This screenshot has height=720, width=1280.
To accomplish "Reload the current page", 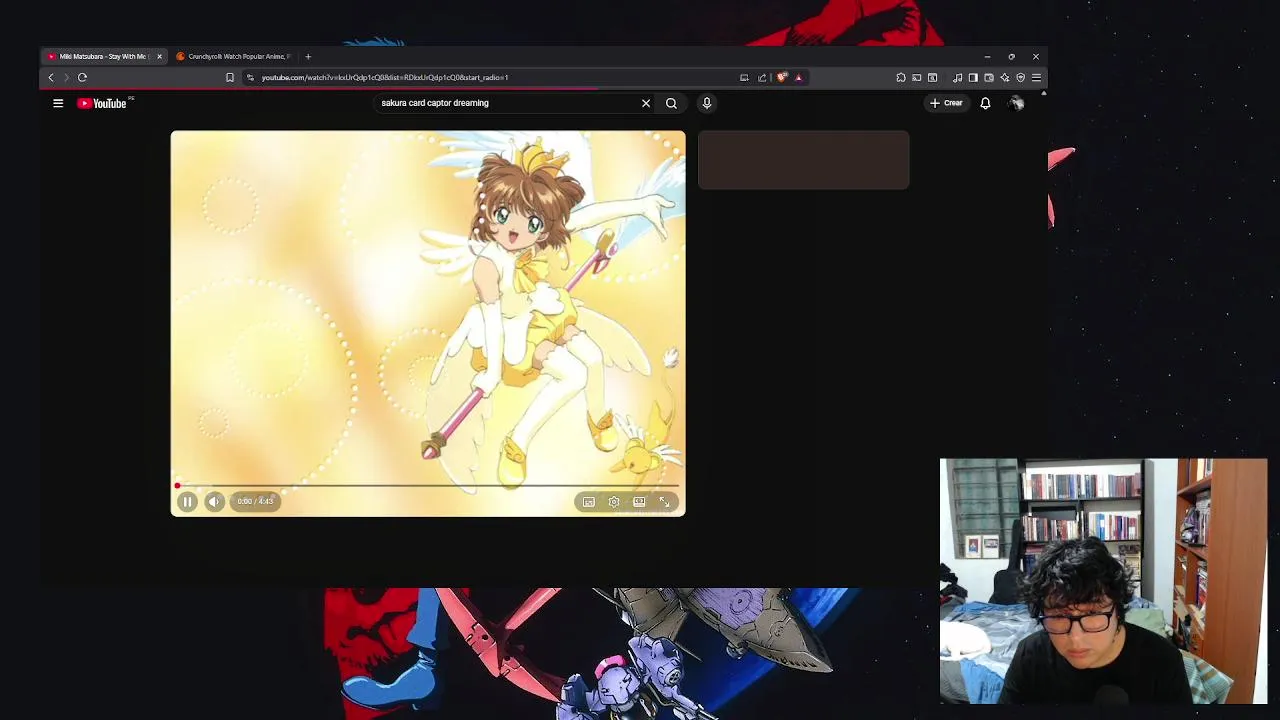I will pyautogui.click(x=82, y=77).
